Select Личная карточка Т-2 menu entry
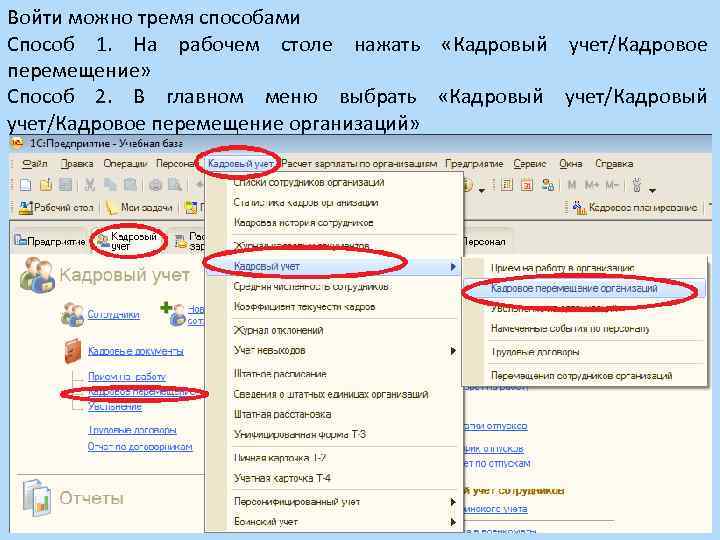Viewport: 720px width, 540px height. [x=280, y=458]
